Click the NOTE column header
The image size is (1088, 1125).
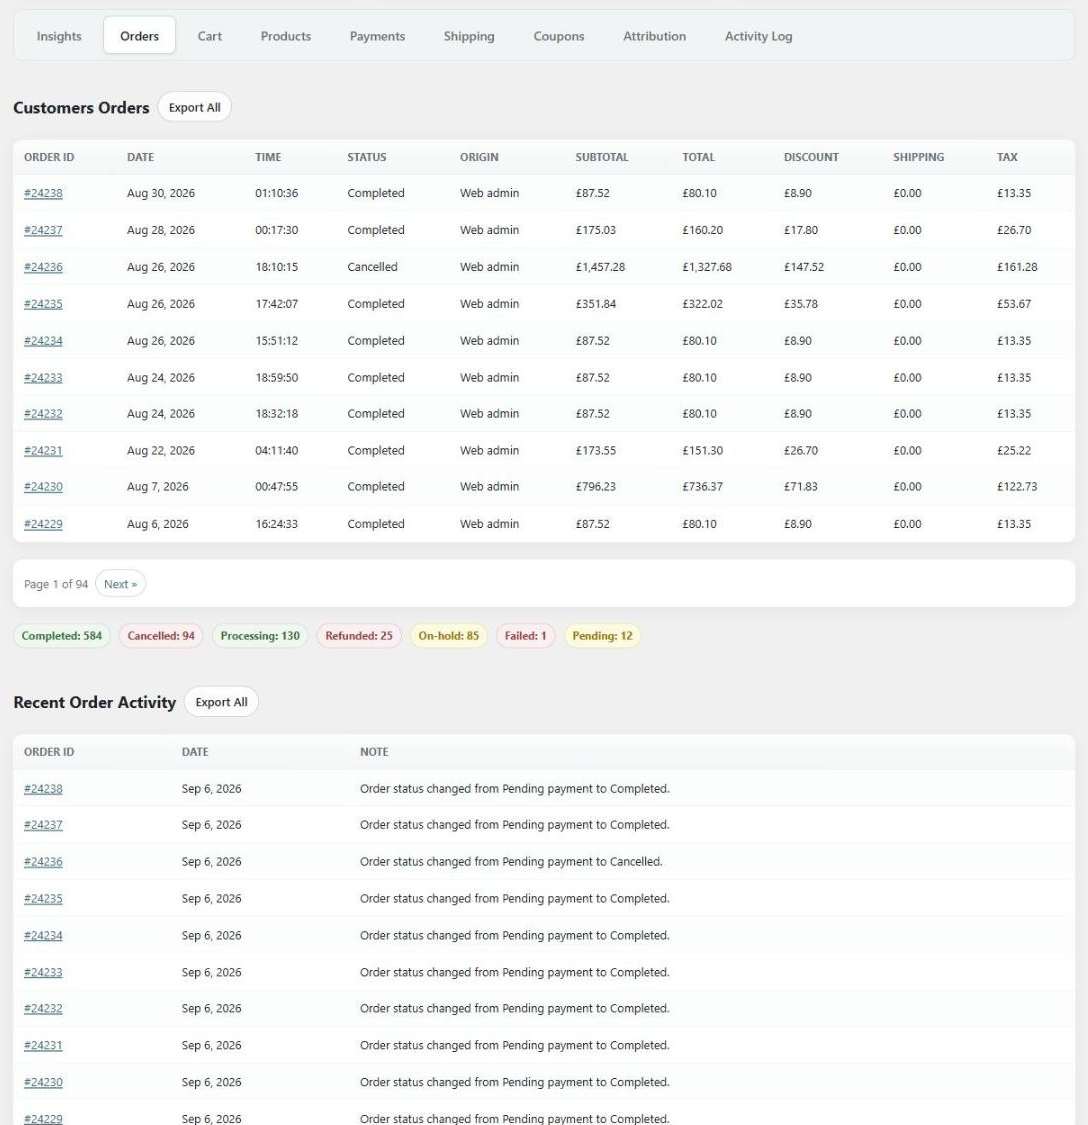pos(374,752)
